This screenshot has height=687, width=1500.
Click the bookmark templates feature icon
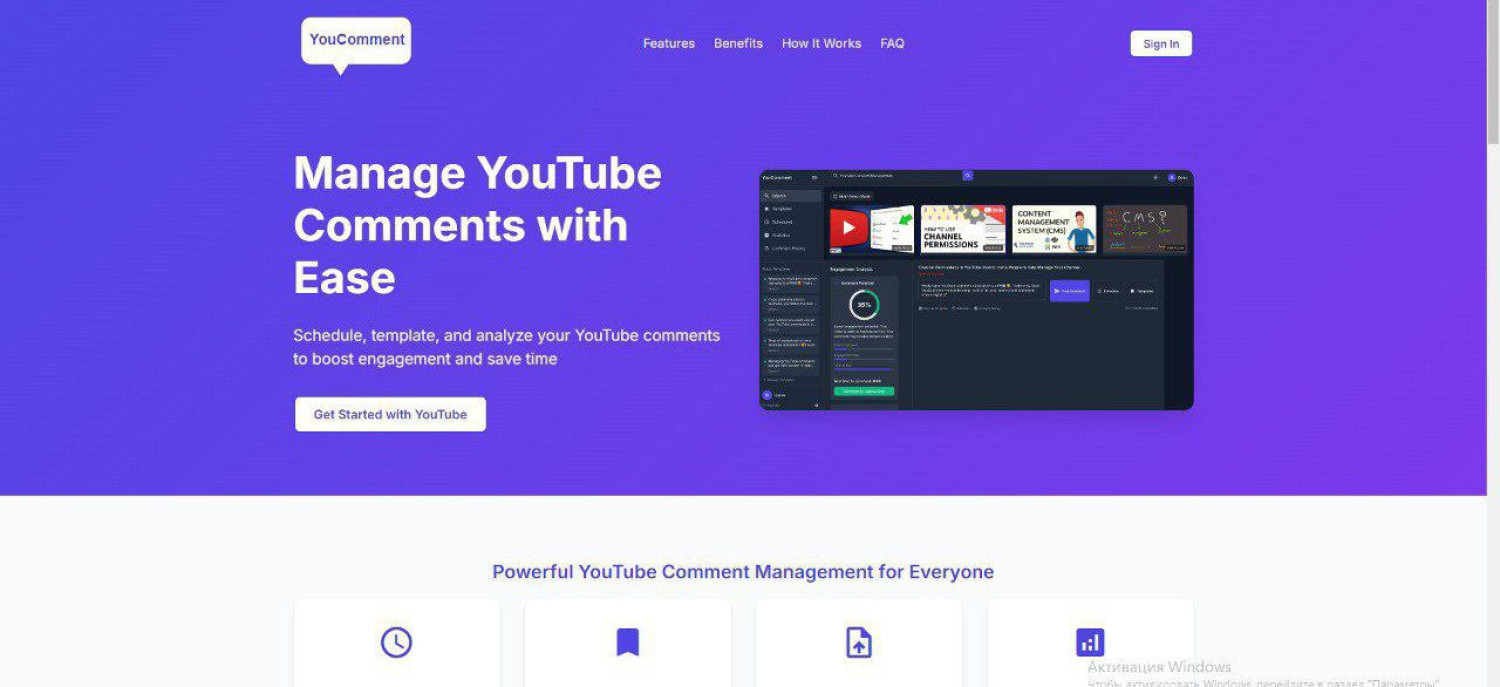point(627,642)
